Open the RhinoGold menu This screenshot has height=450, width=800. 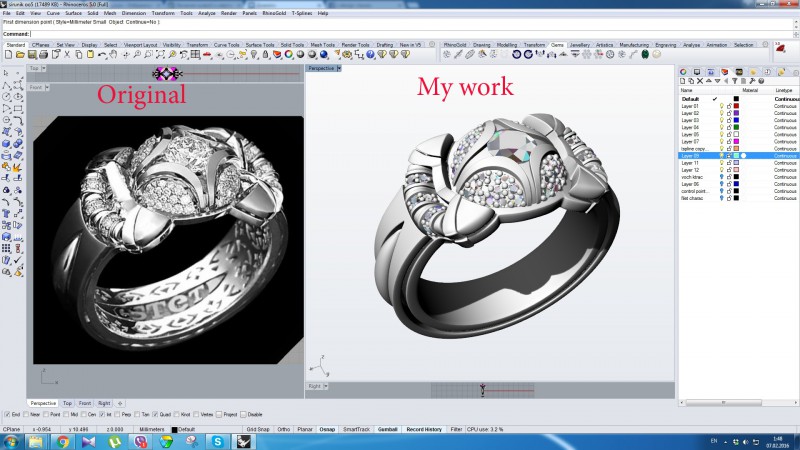(274, 13)
